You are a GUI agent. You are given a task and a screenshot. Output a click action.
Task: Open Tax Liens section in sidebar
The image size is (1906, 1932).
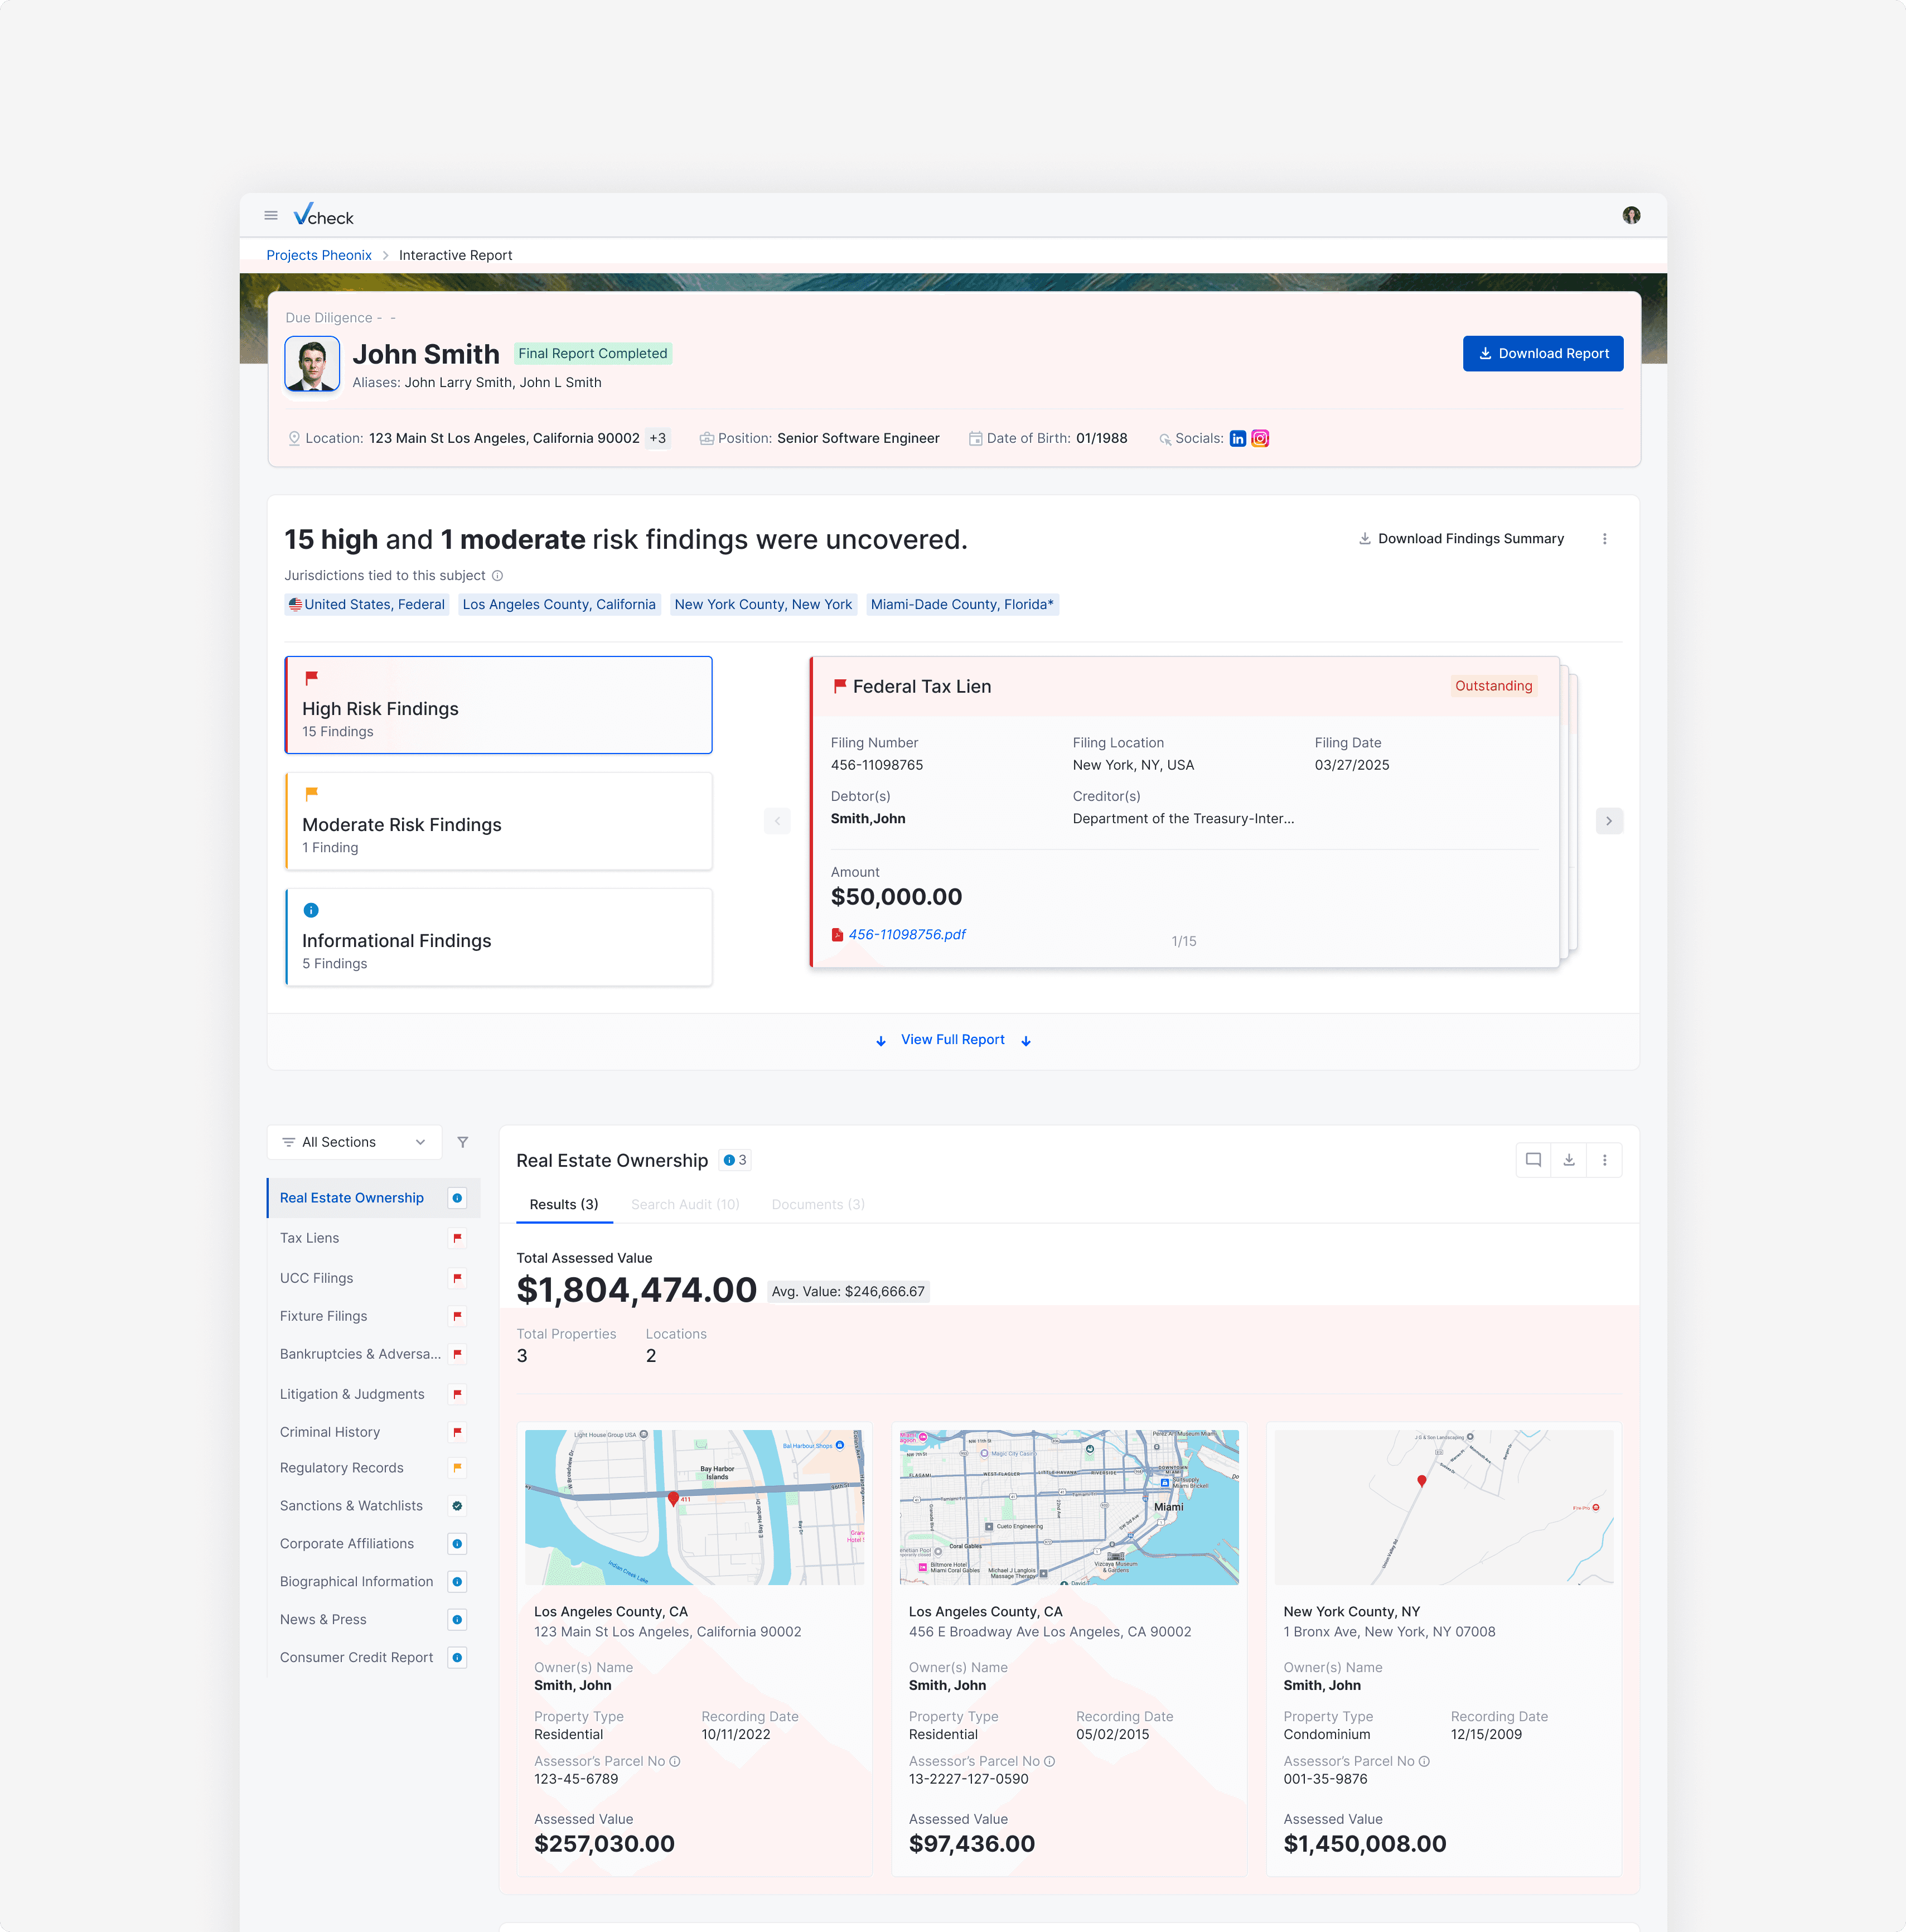coord(310,1238)
